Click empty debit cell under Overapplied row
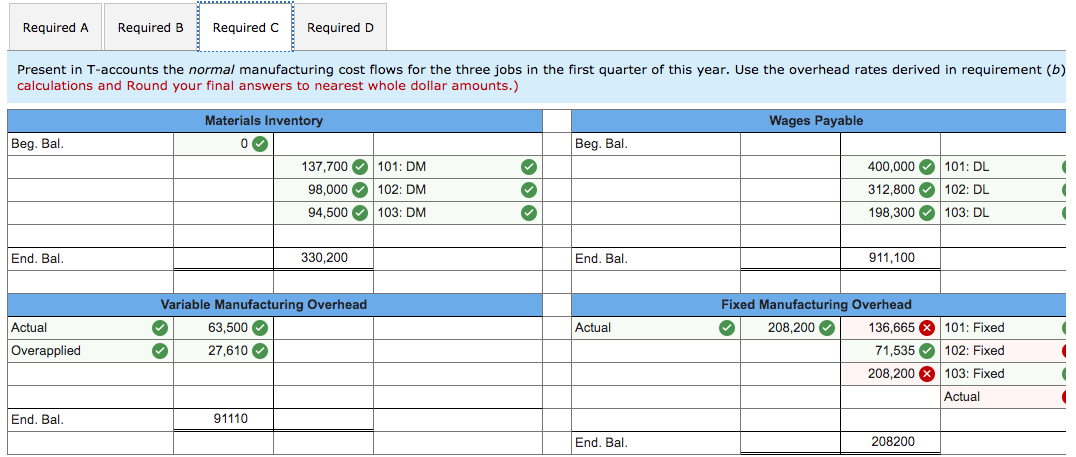This screenshot has width=1076, height=457. click(223, 374)
